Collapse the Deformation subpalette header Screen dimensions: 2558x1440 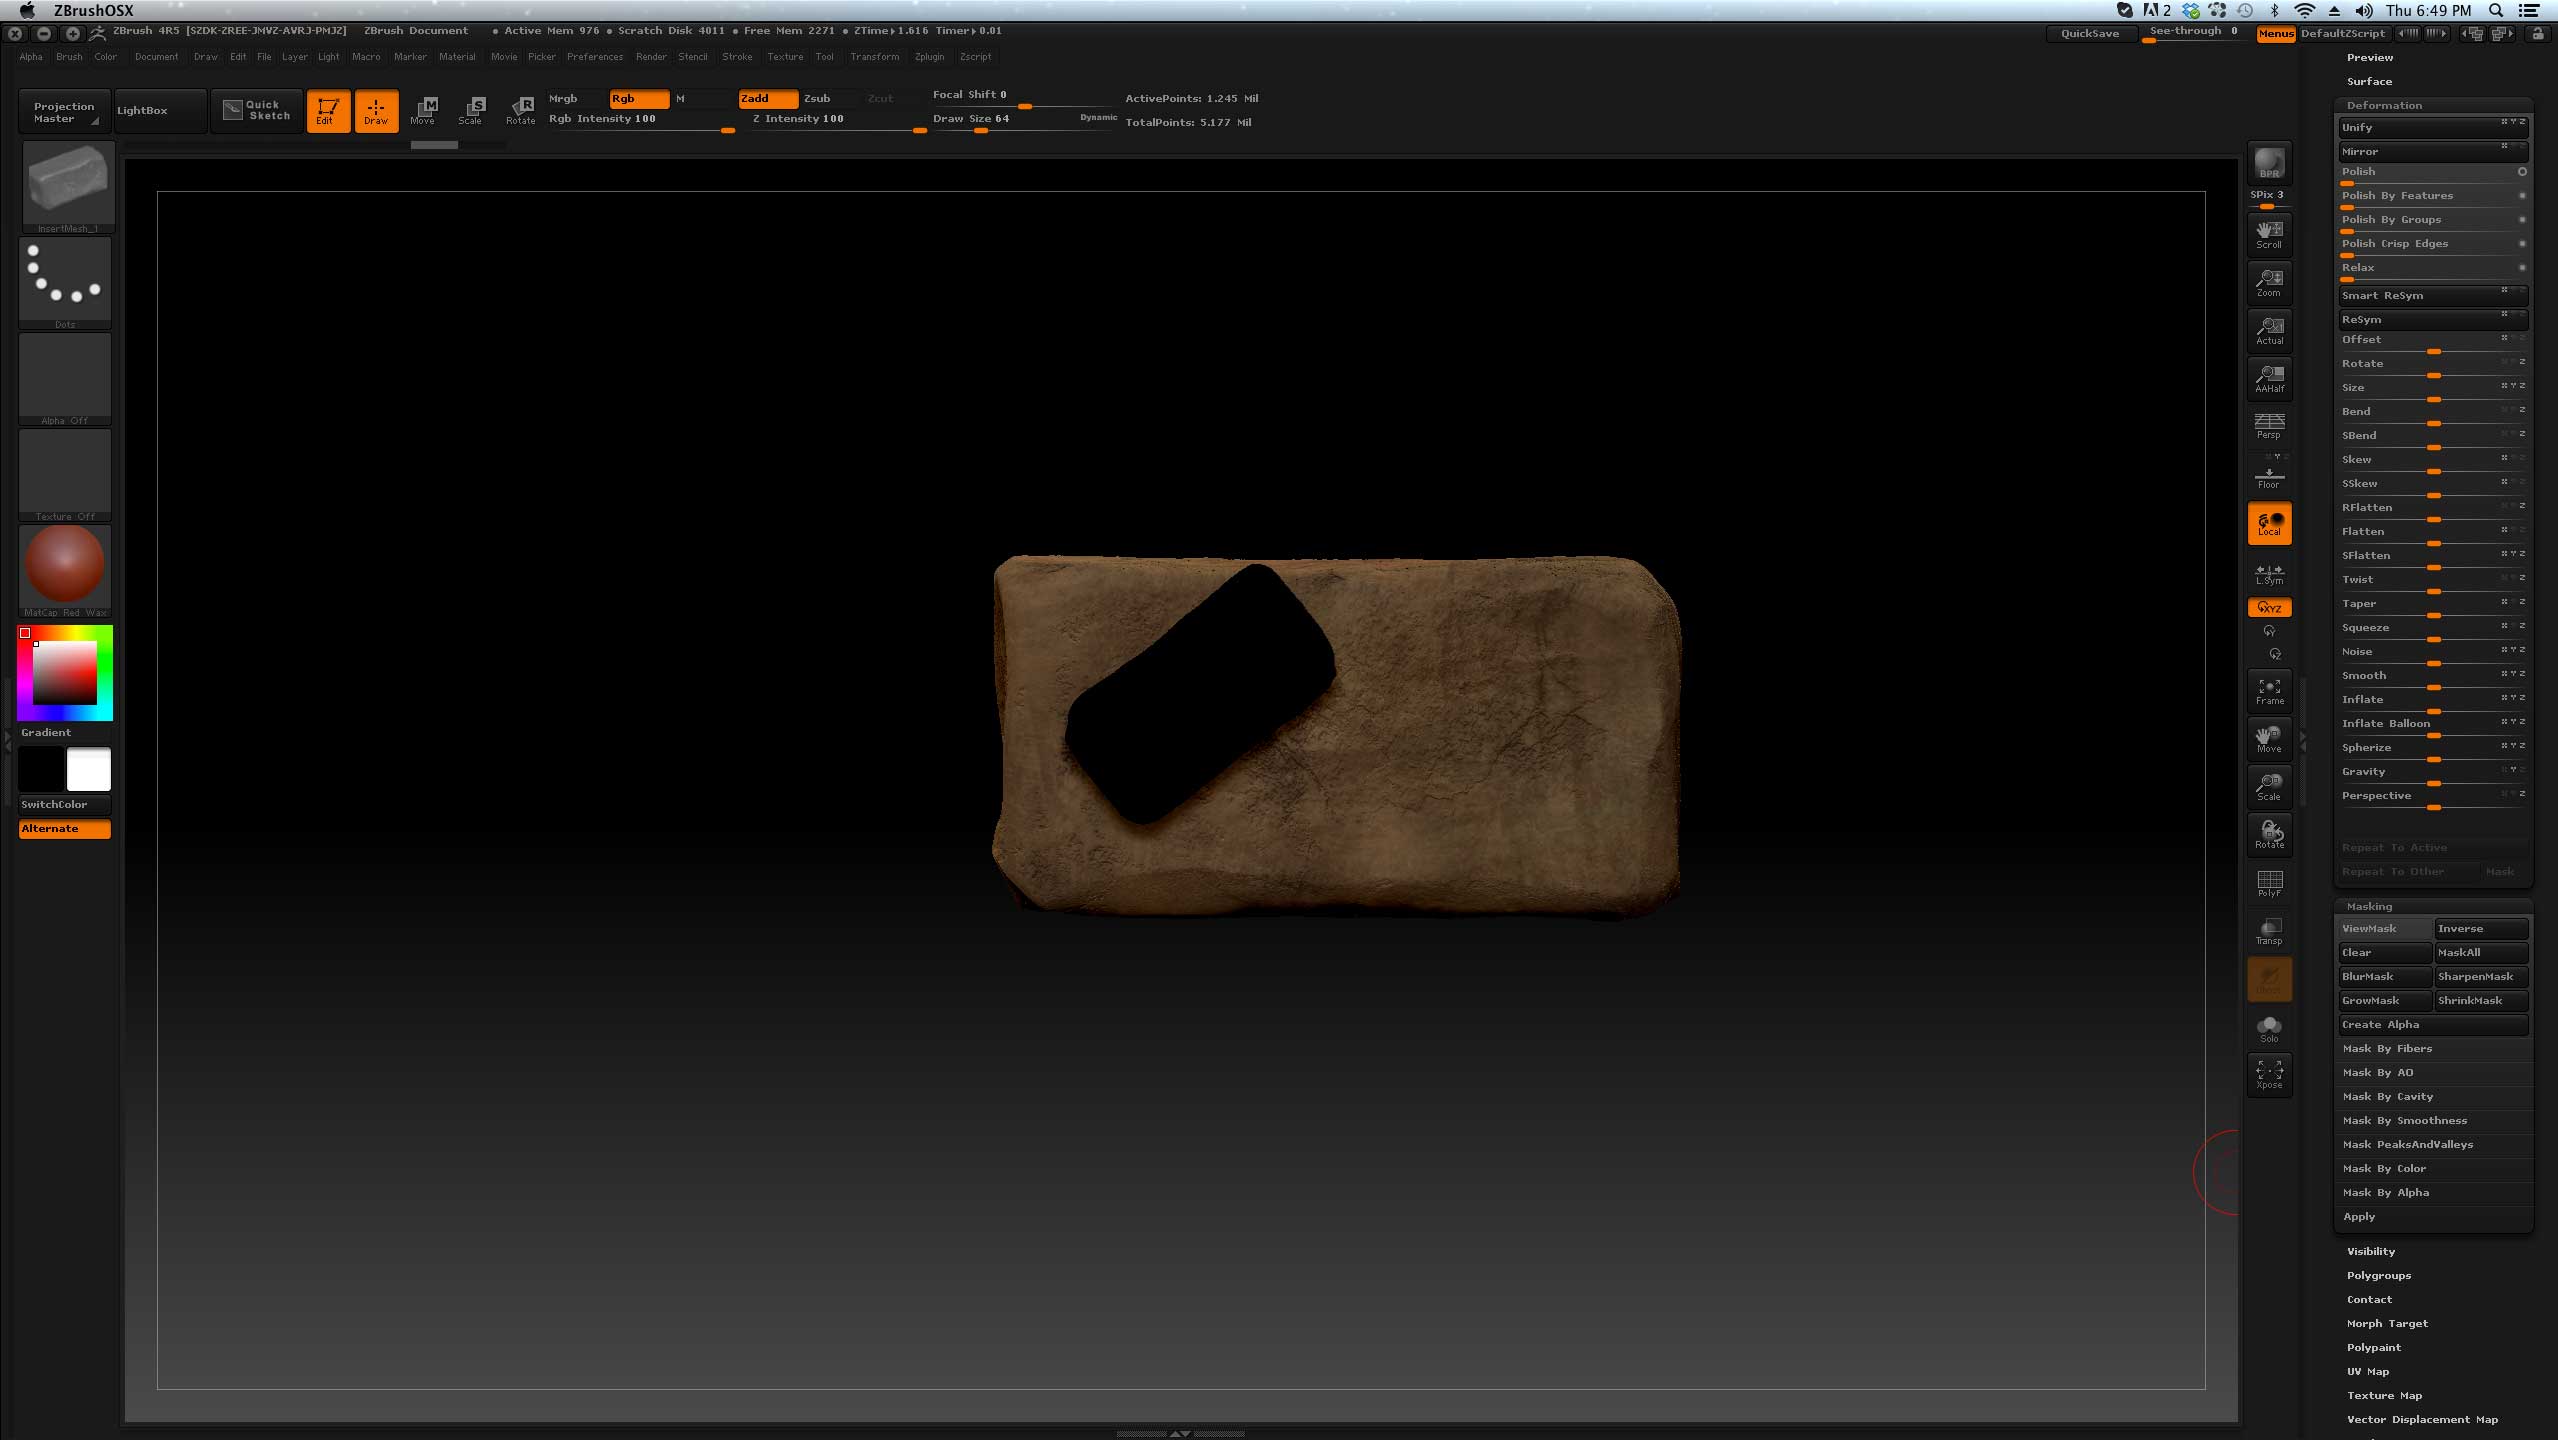tap(2383, 105)
